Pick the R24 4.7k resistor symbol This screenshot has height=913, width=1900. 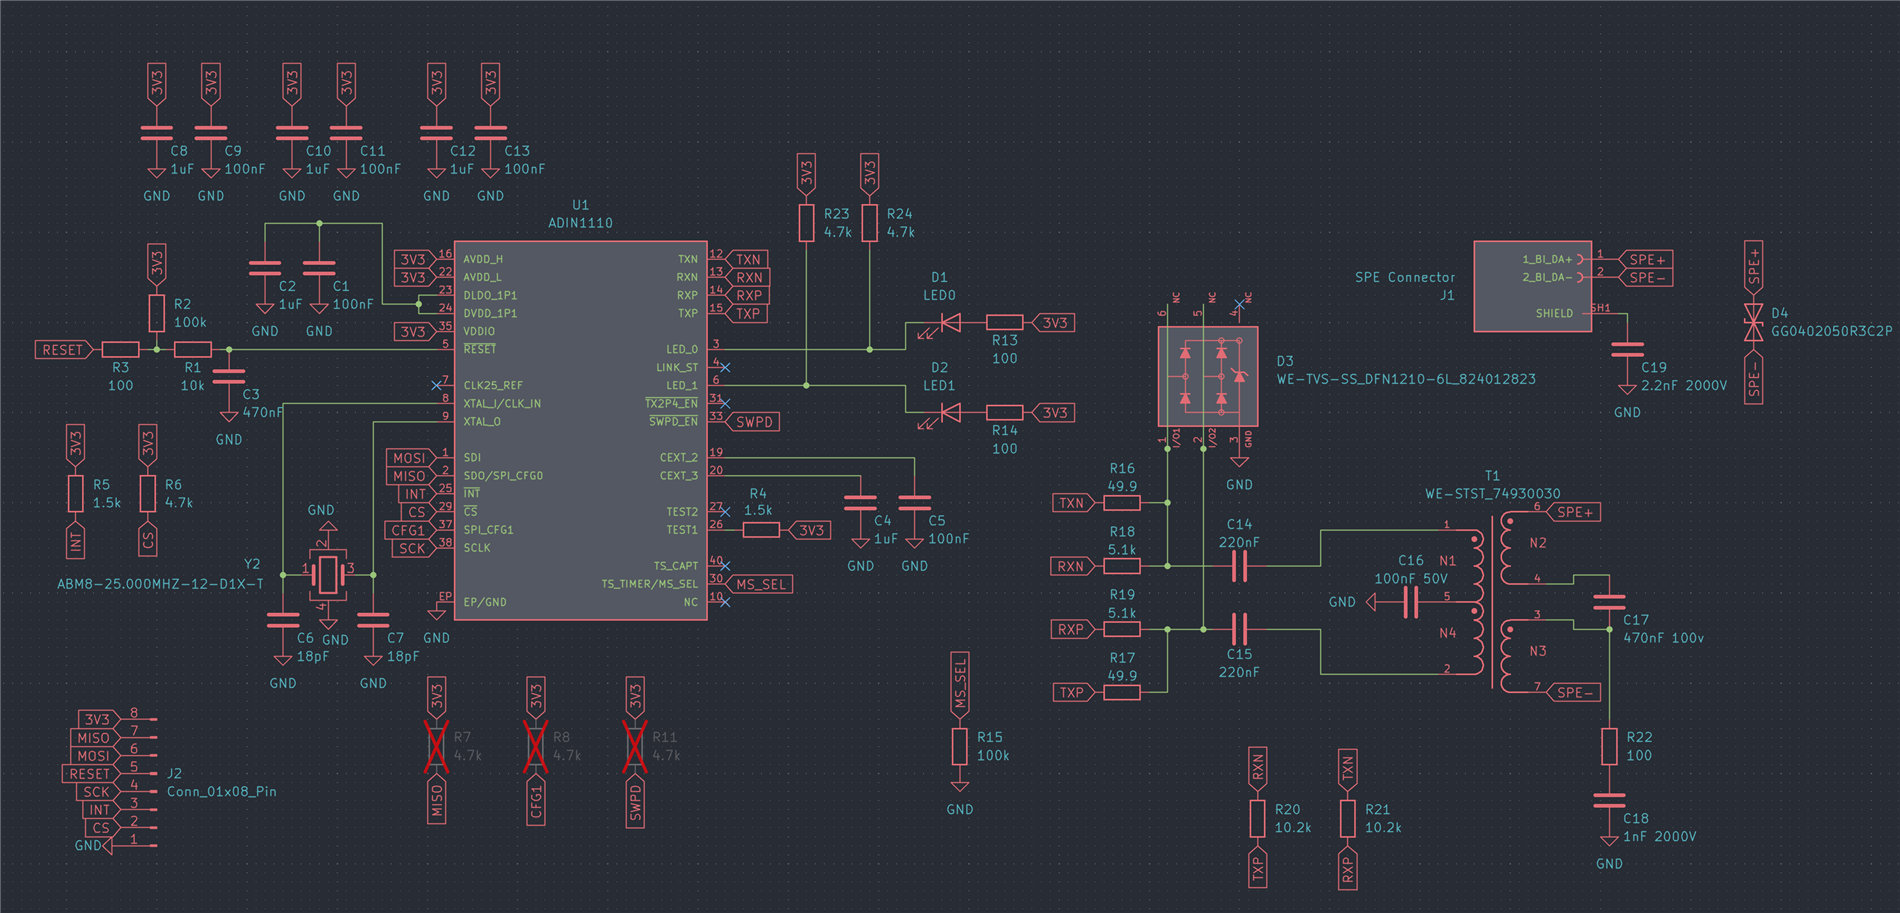(869, 223)
